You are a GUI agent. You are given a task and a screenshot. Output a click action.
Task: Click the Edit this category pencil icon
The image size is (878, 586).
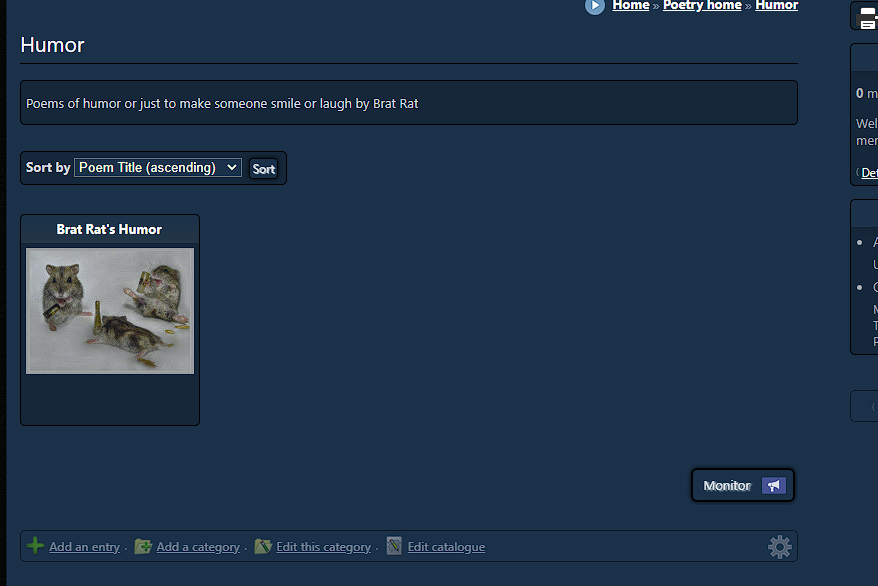(263, 546)
